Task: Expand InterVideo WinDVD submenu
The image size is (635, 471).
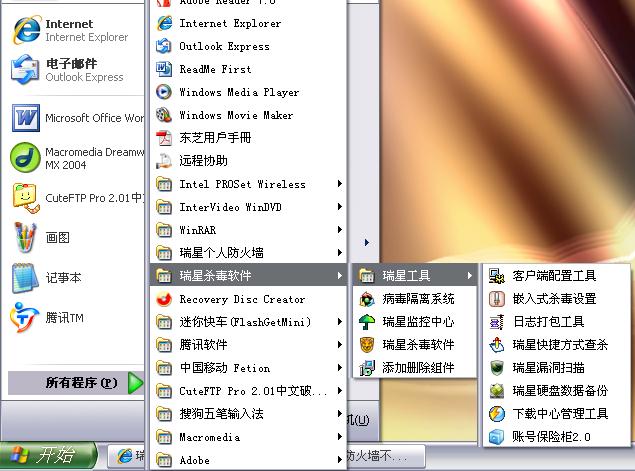Action: click(248, 207)
